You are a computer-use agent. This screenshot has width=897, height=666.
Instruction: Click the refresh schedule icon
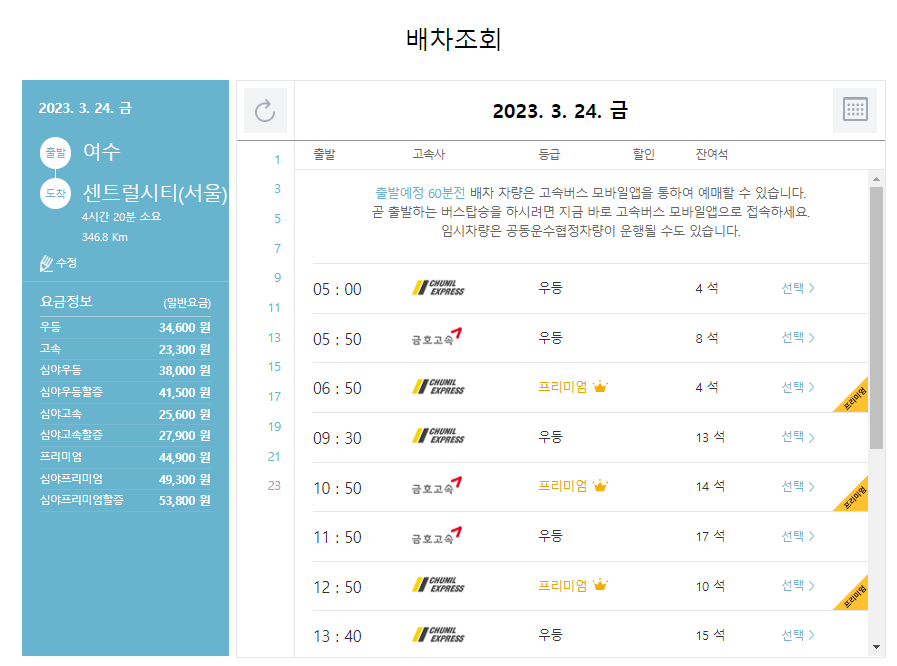click(x=265, y=110)
